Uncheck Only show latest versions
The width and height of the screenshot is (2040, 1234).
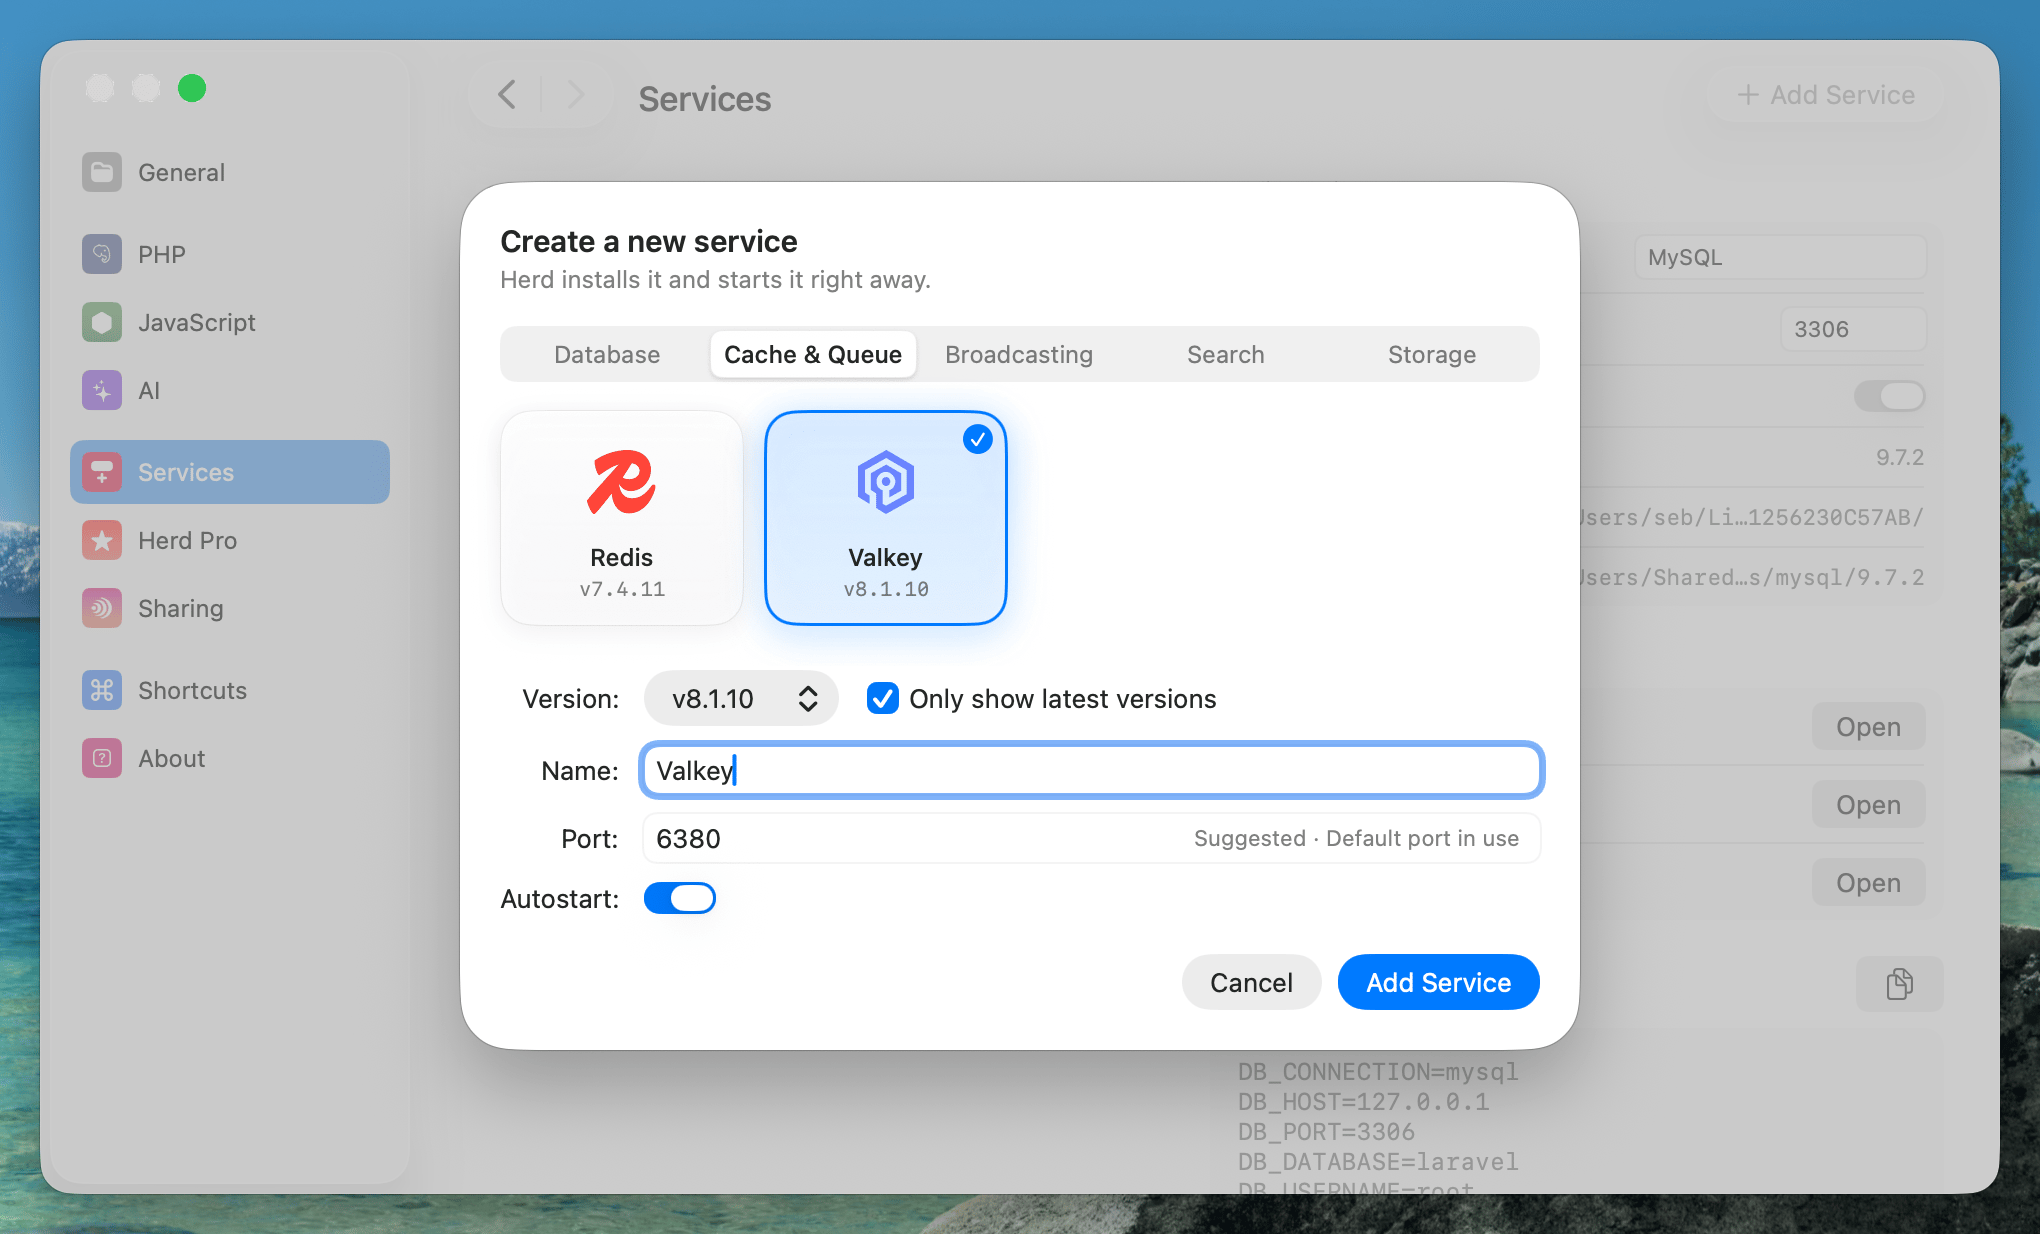(882, 698)
